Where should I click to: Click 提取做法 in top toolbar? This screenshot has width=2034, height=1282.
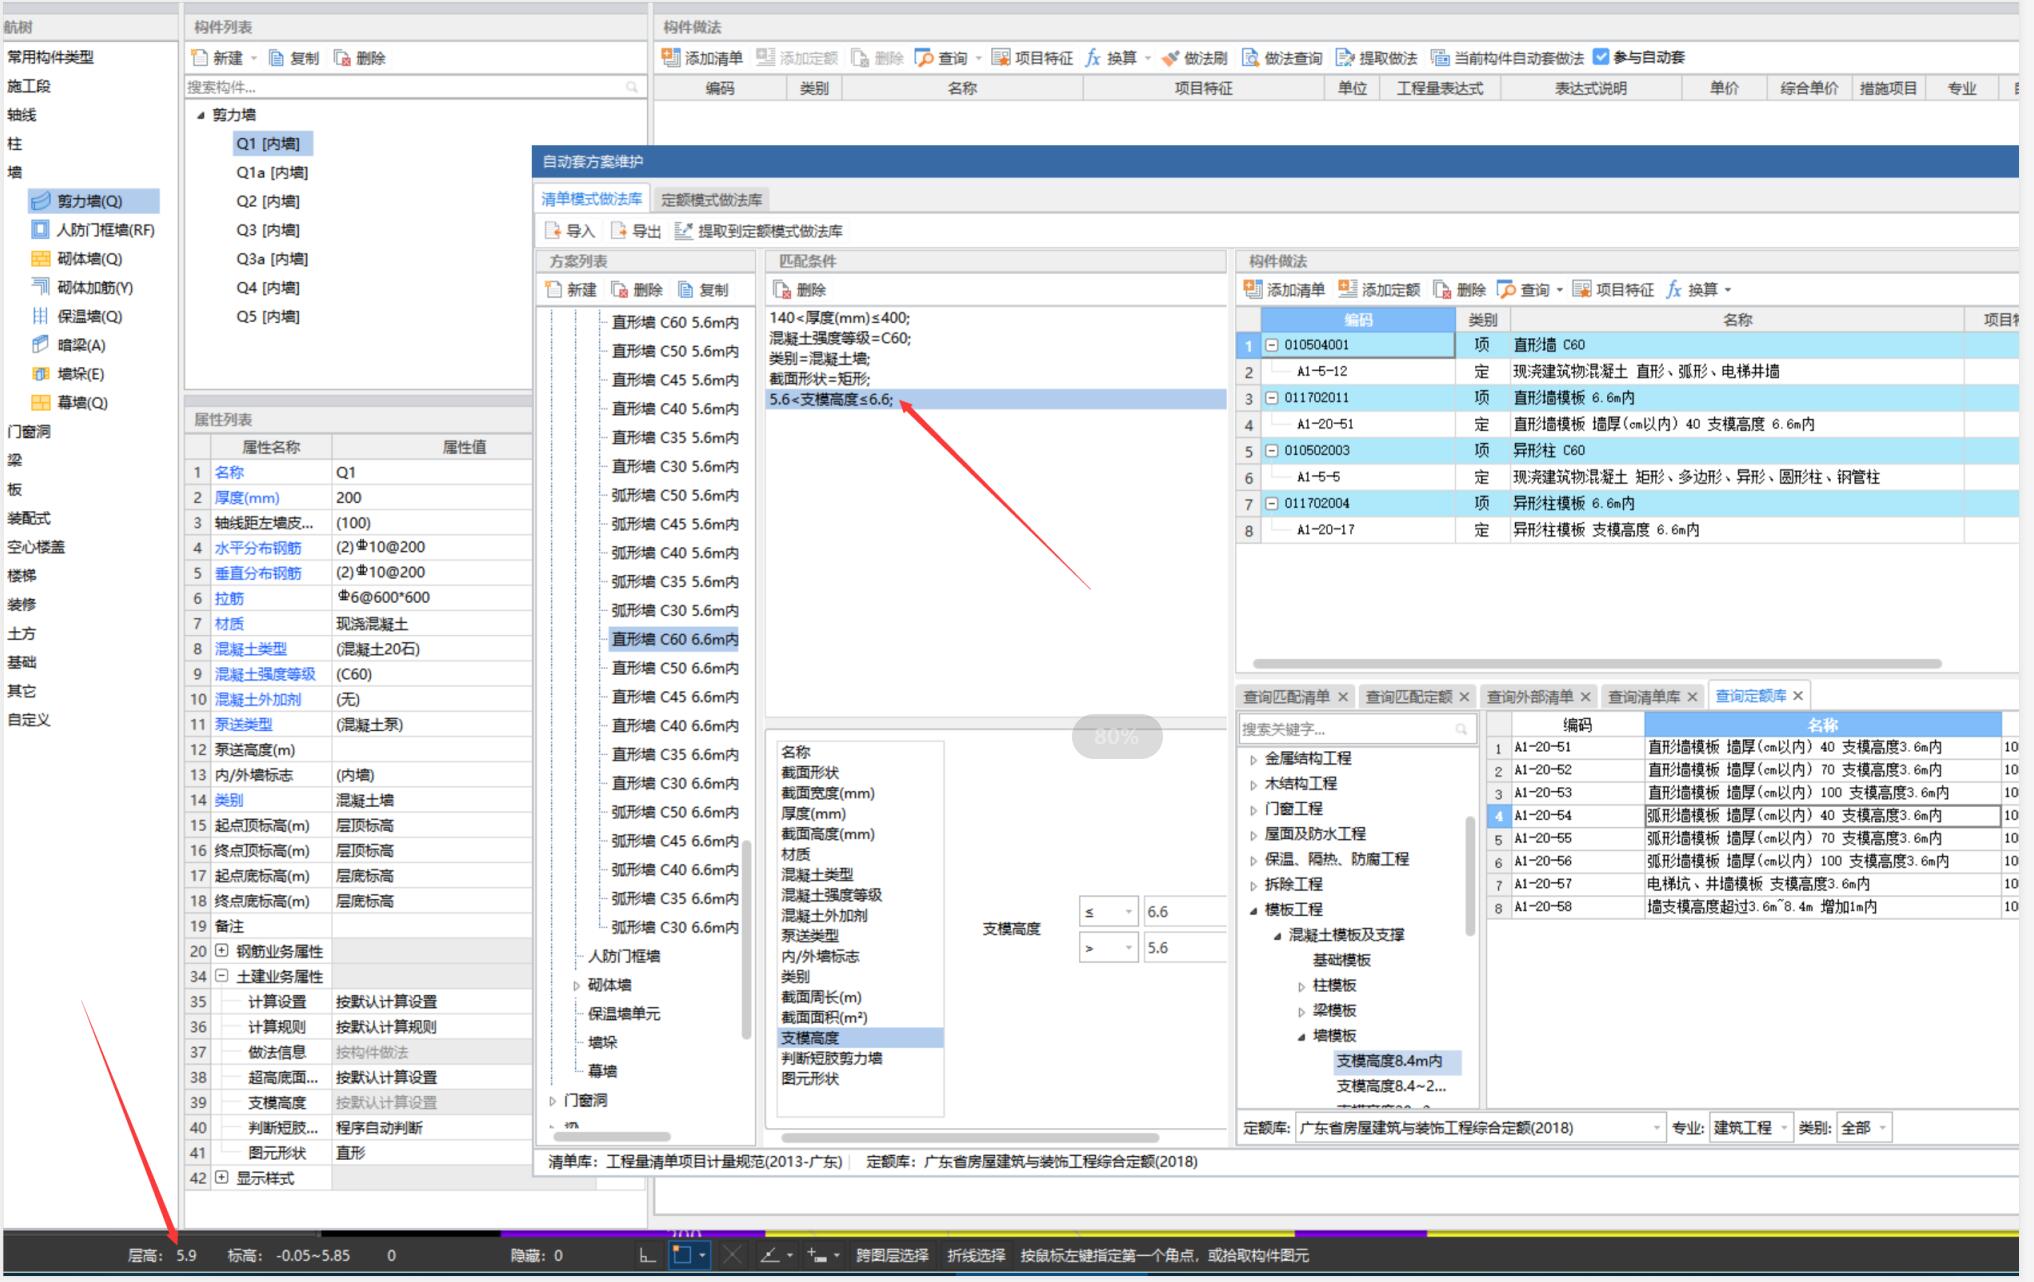pos(1377,58)
